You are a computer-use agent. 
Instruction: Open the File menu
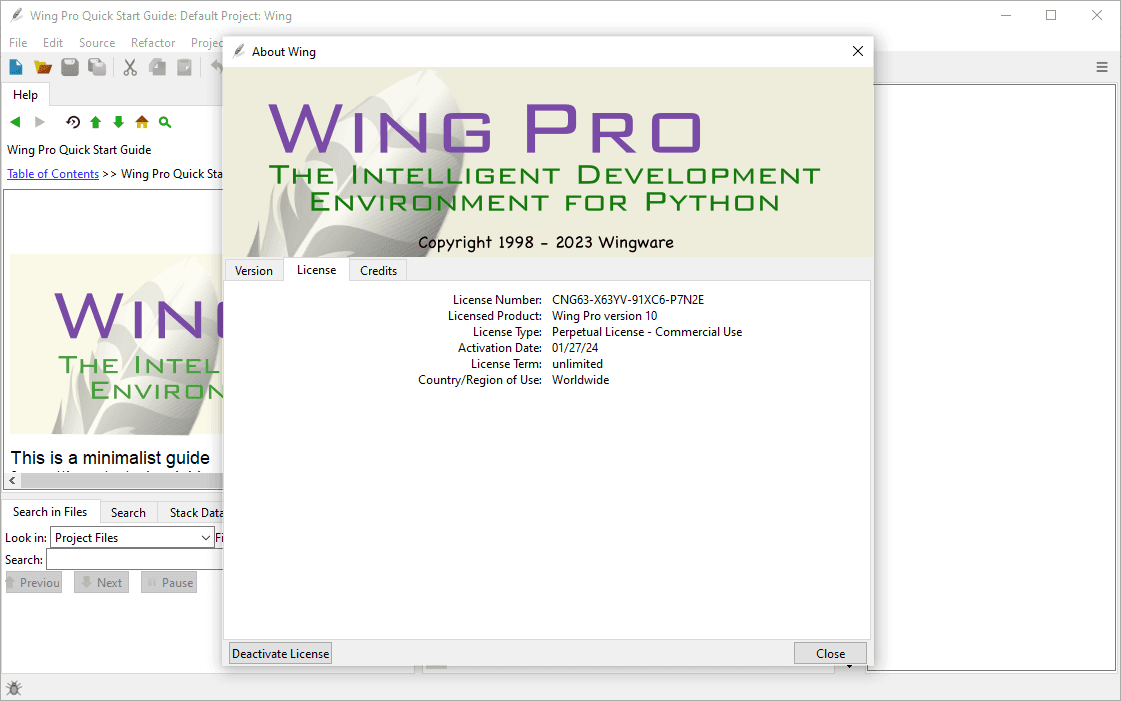[x=18, y=43]
